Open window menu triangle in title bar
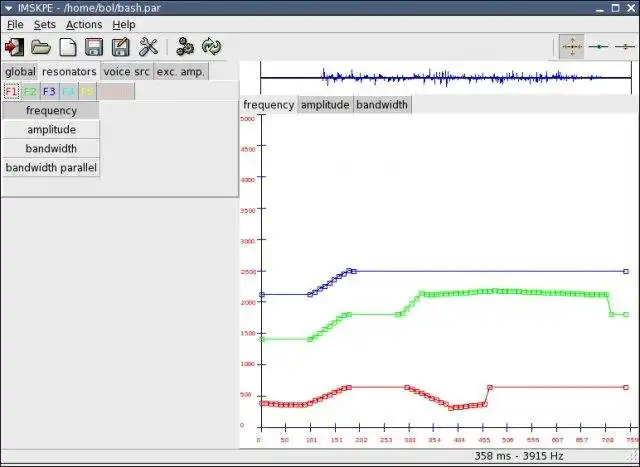The image size is (640, 467). click(8, 8)
